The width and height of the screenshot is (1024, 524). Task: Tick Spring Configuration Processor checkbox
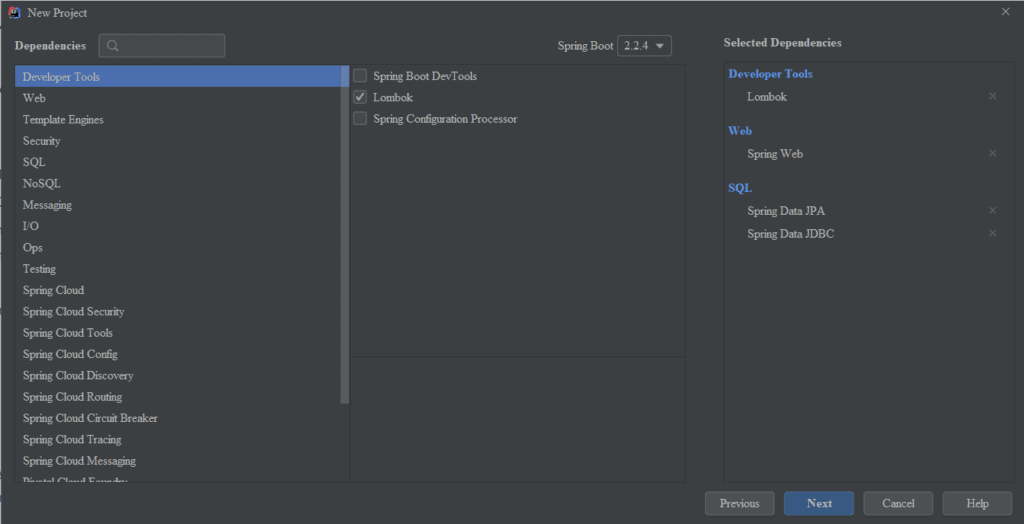pyautogui.click(x=360, y=119)
